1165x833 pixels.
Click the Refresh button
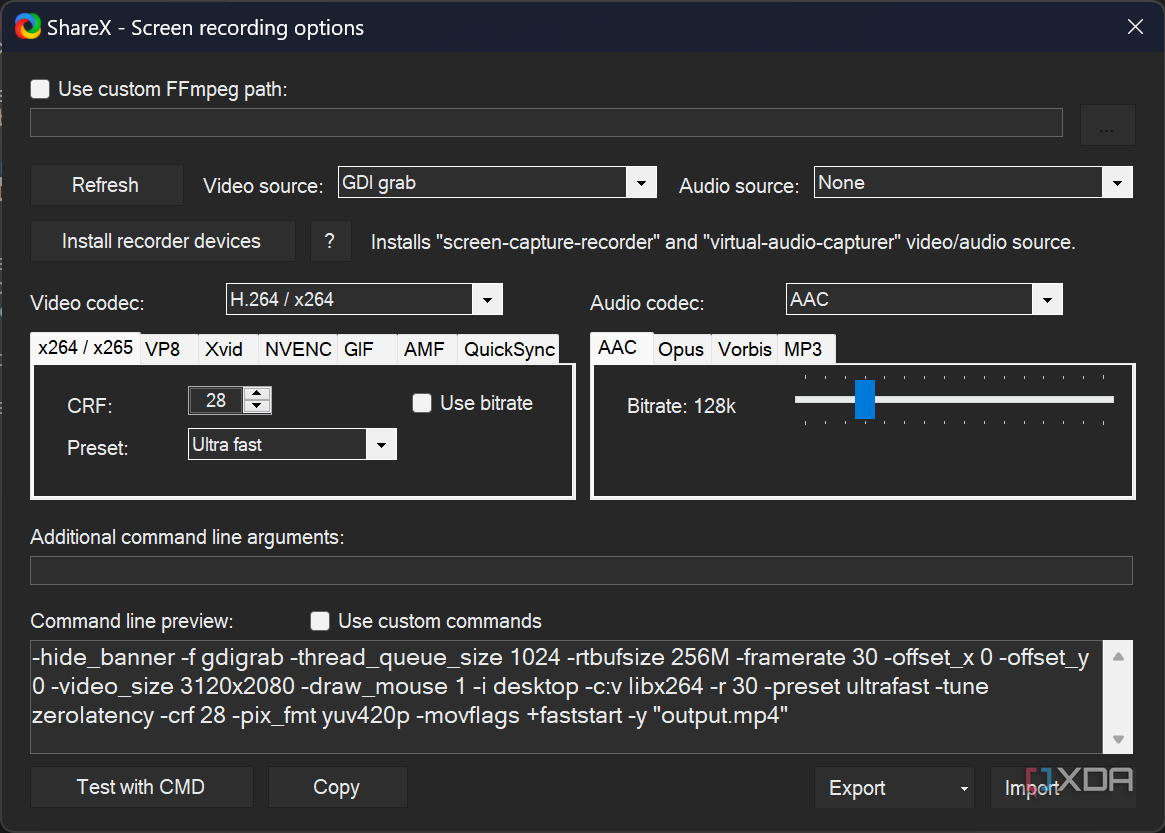click(x=106, y=185)
